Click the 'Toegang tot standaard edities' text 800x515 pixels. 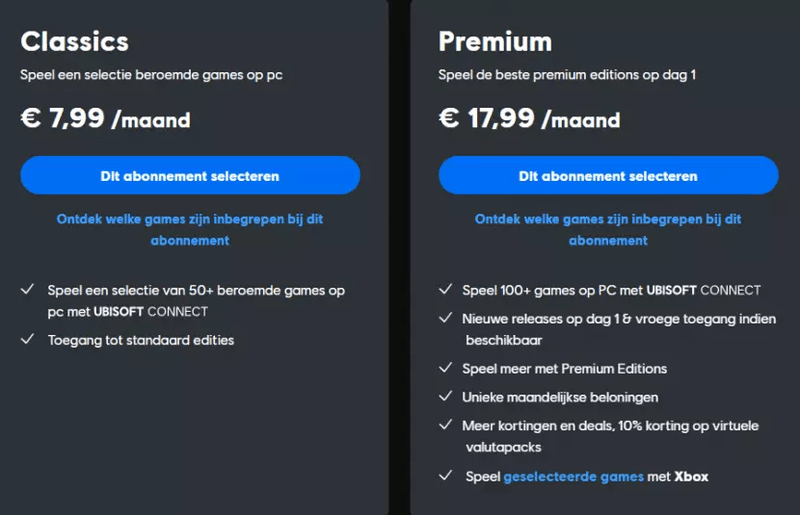141,340
